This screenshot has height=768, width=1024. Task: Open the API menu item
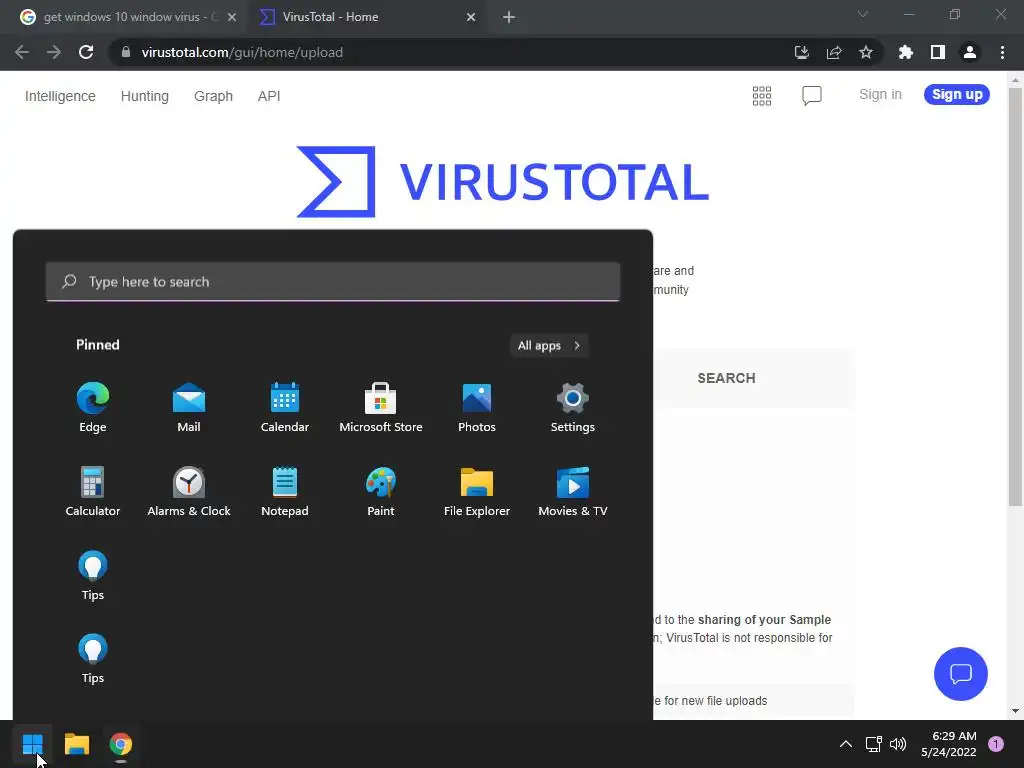point(269,96)
